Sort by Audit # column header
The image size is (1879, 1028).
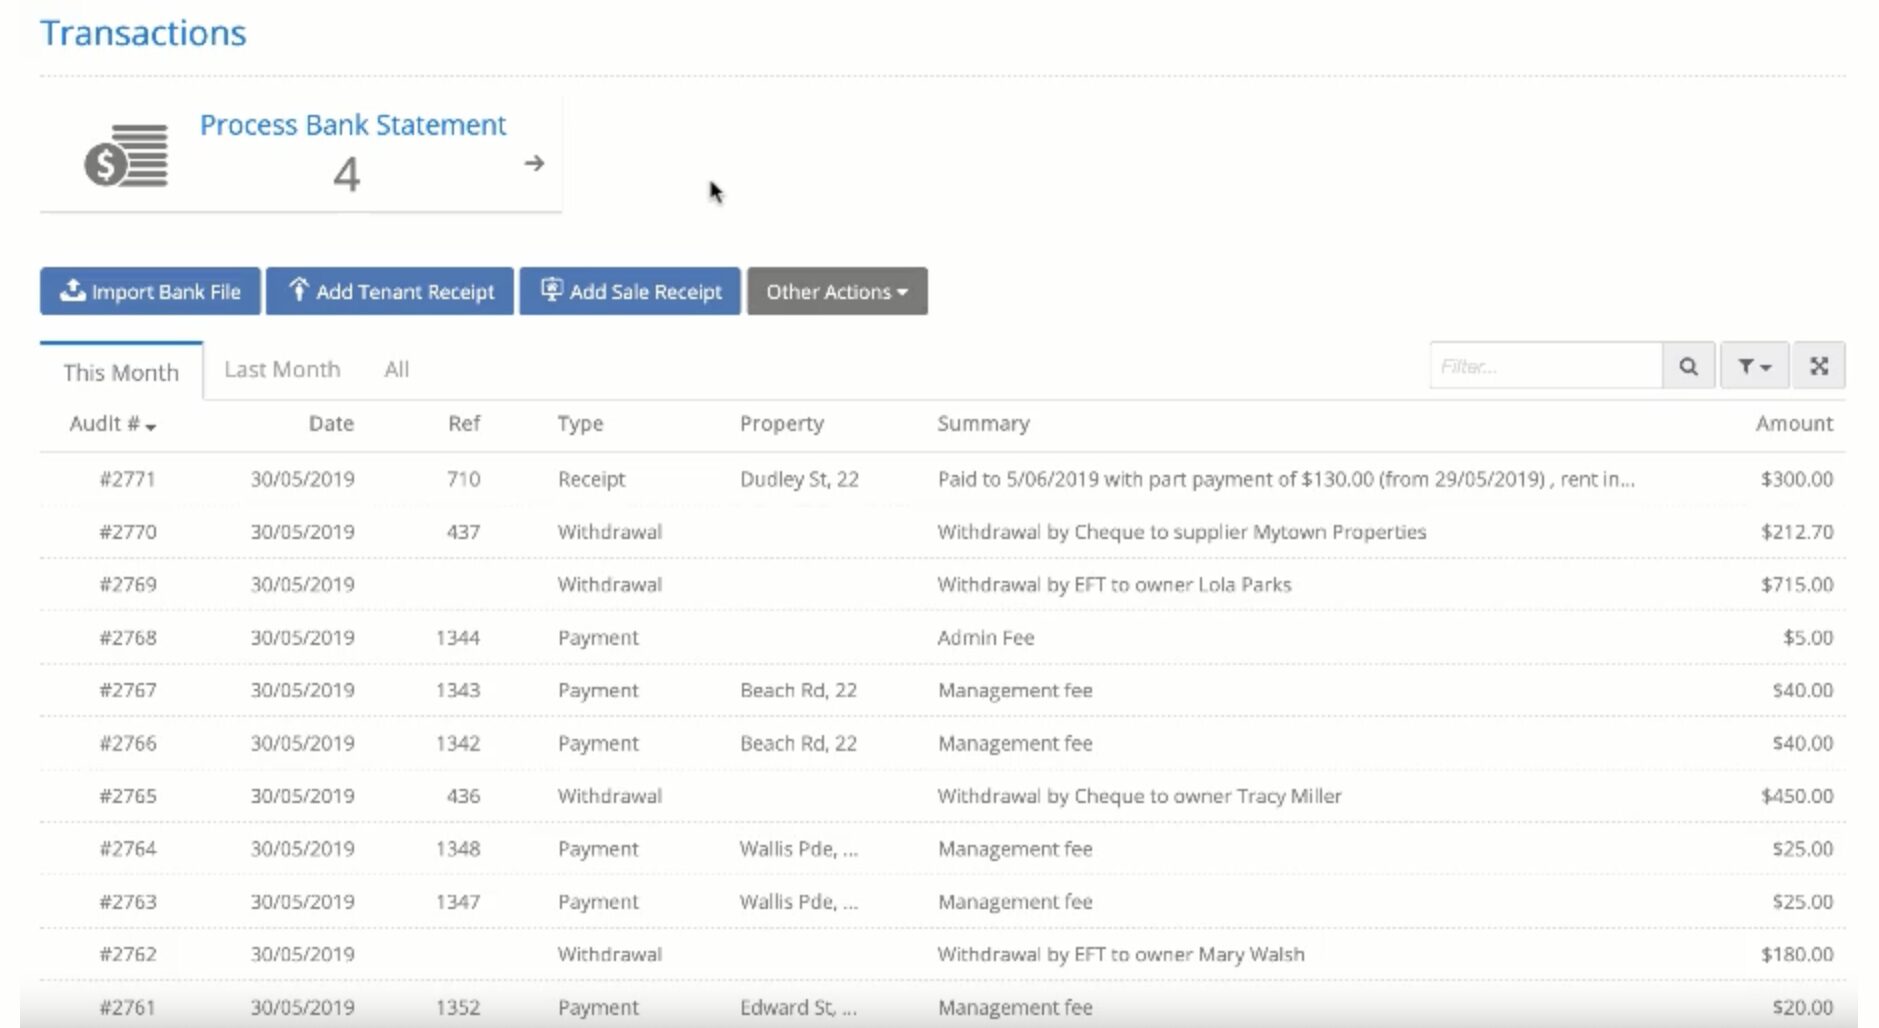[x=112, y=424]
